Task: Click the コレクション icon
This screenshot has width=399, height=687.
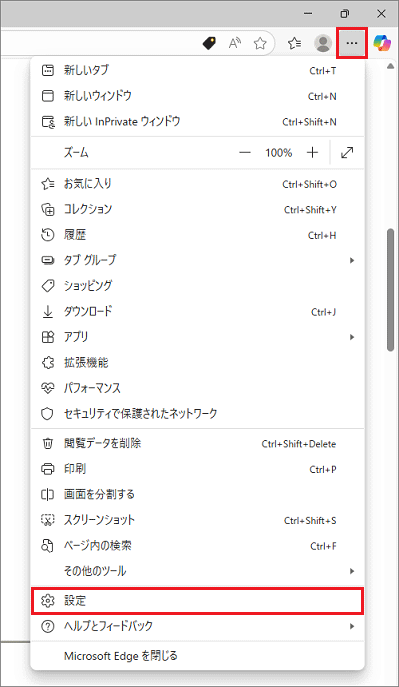Action: tap(47, 209)
